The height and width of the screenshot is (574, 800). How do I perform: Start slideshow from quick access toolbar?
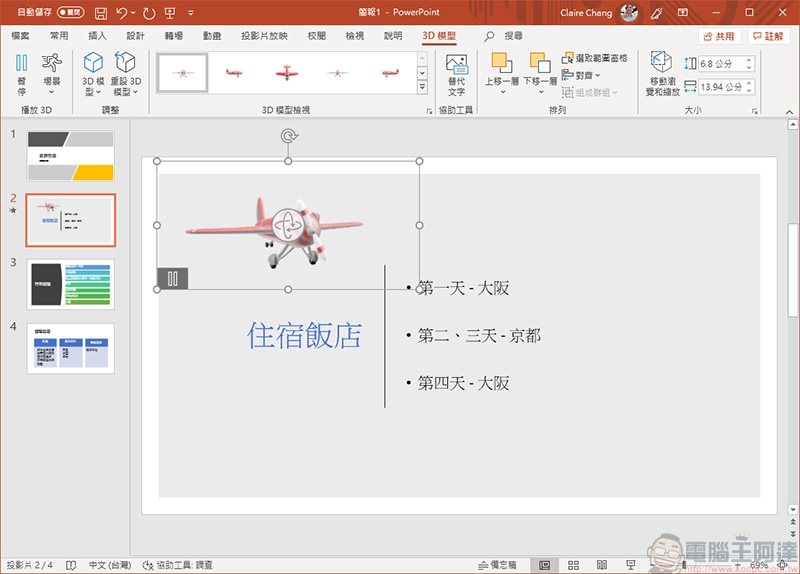[x=170, y=13]
